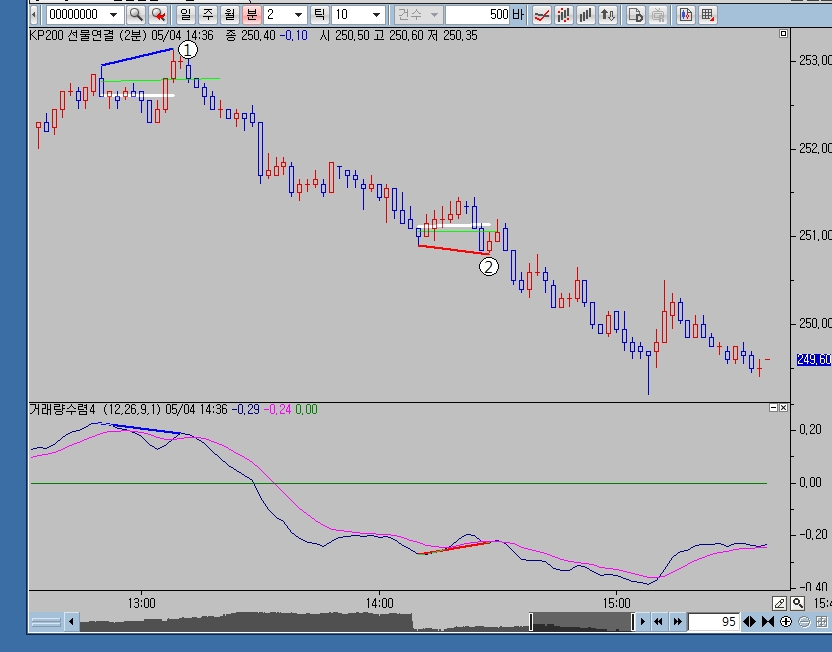Image resolution: width=832 pixels, height=652 pixels.
Task: Click the fast-forward button on chart scrollbar
Action: 678,622
